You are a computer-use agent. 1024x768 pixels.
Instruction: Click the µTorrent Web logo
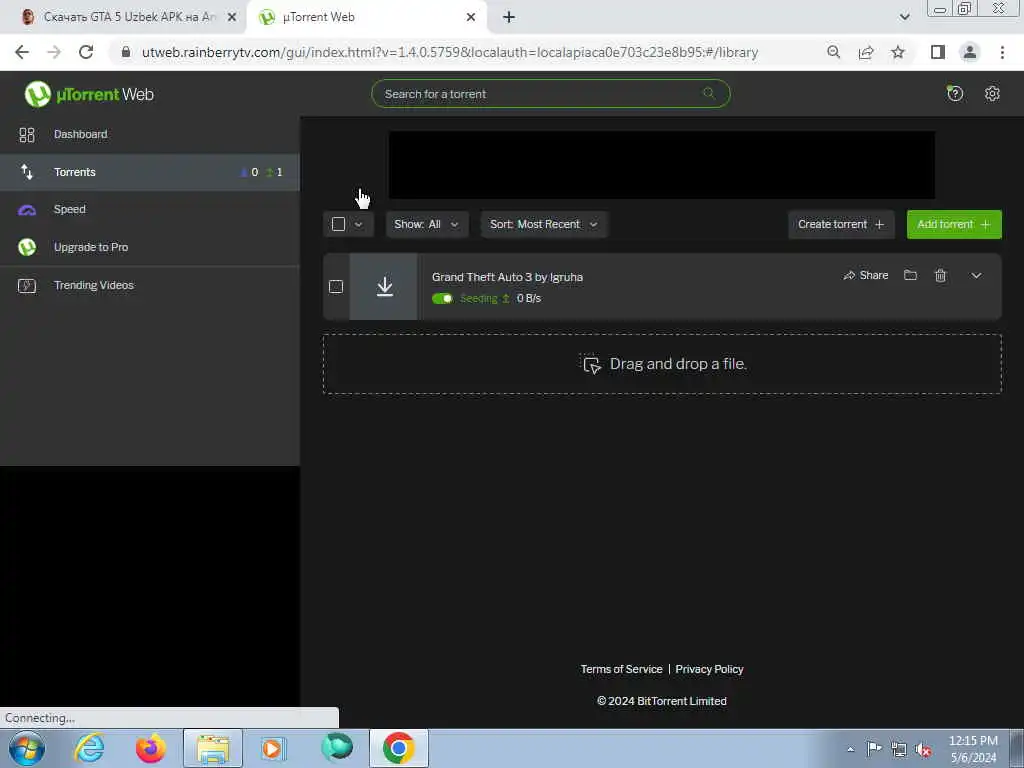pyautogui.click(x=89, y=94)
